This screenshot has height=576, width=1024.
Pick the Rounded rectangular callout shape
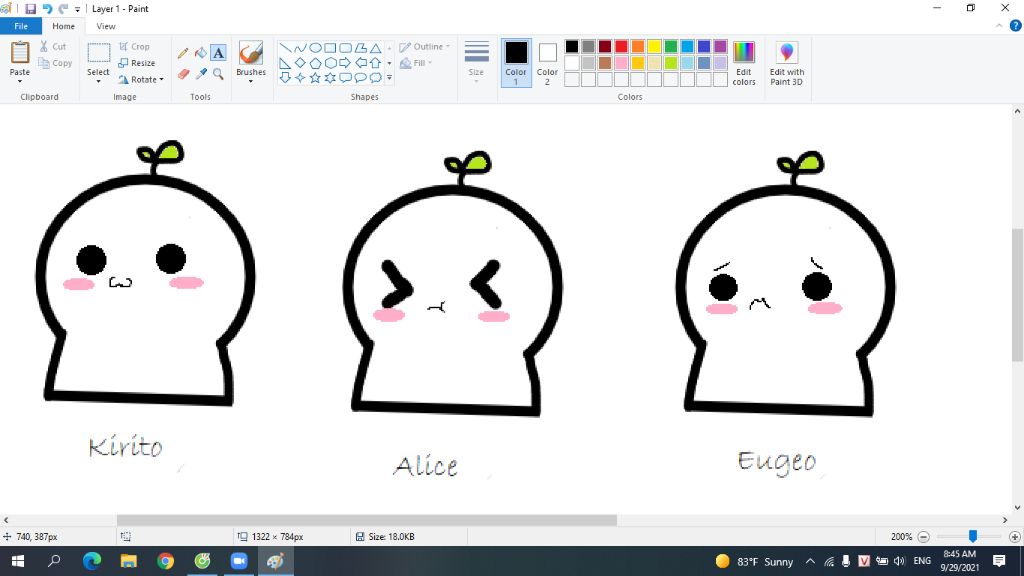(x=345, y=78)
